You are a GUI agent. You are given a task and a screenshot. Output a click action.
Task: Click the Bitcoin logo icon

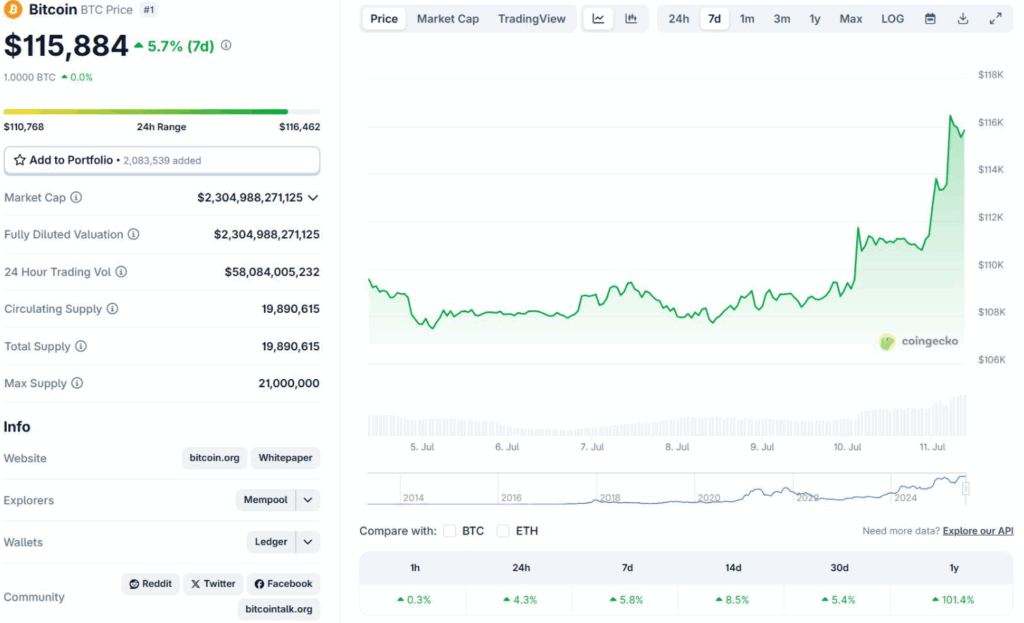(x=12, y=10)
